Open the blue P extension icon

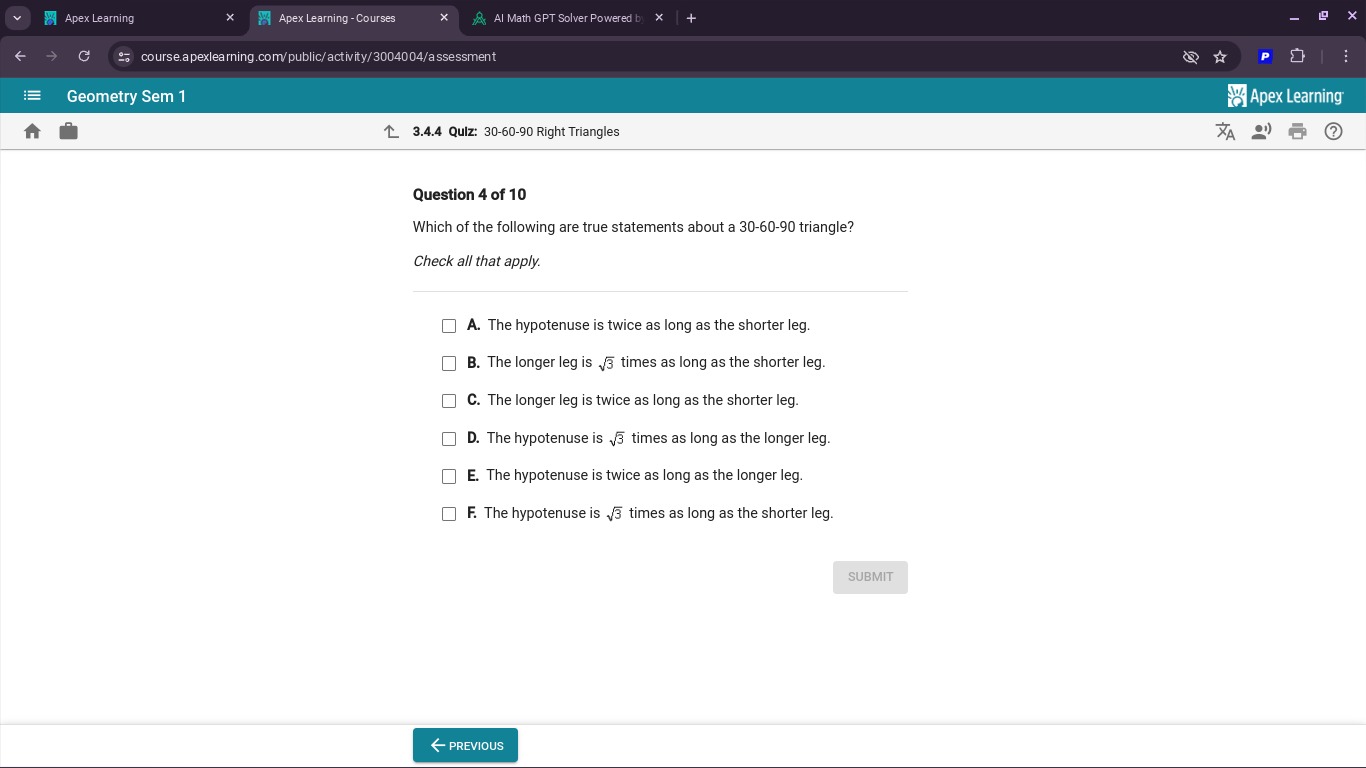click(1265, 57)
